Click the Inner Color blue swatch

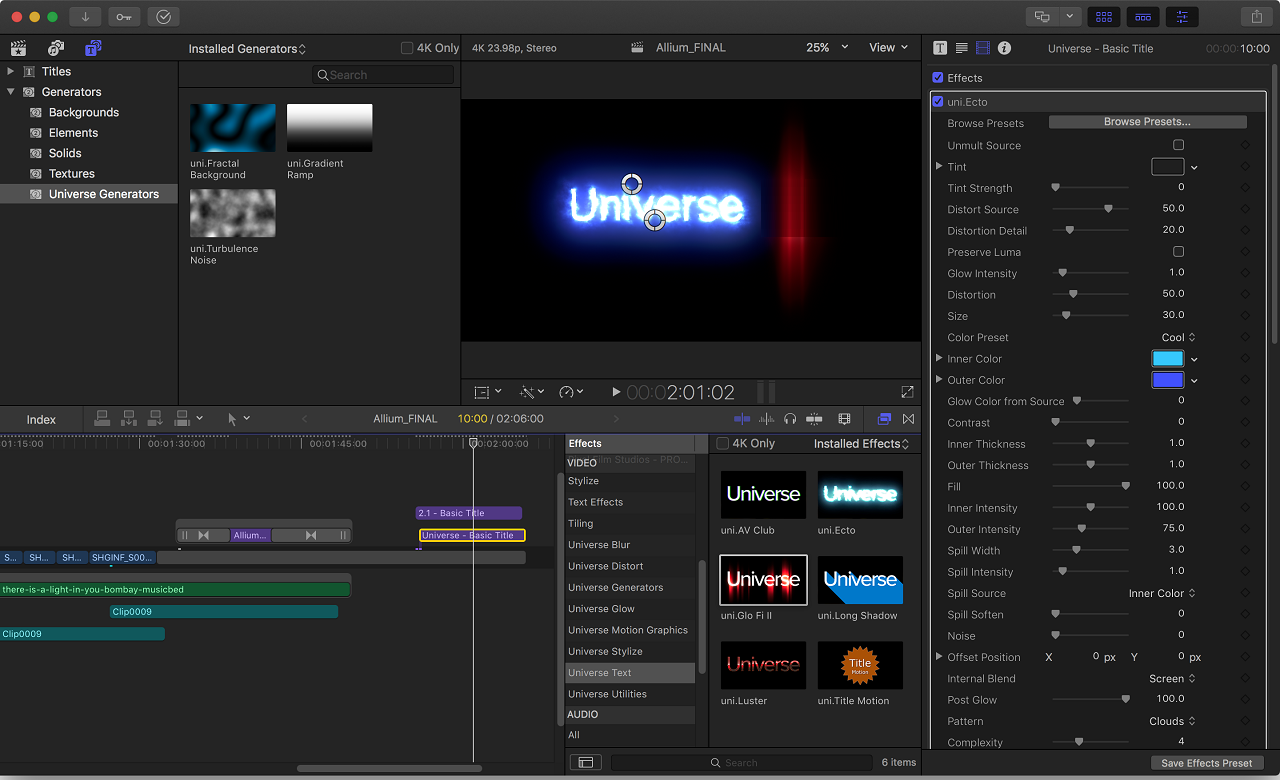(x=1168, y=358)
